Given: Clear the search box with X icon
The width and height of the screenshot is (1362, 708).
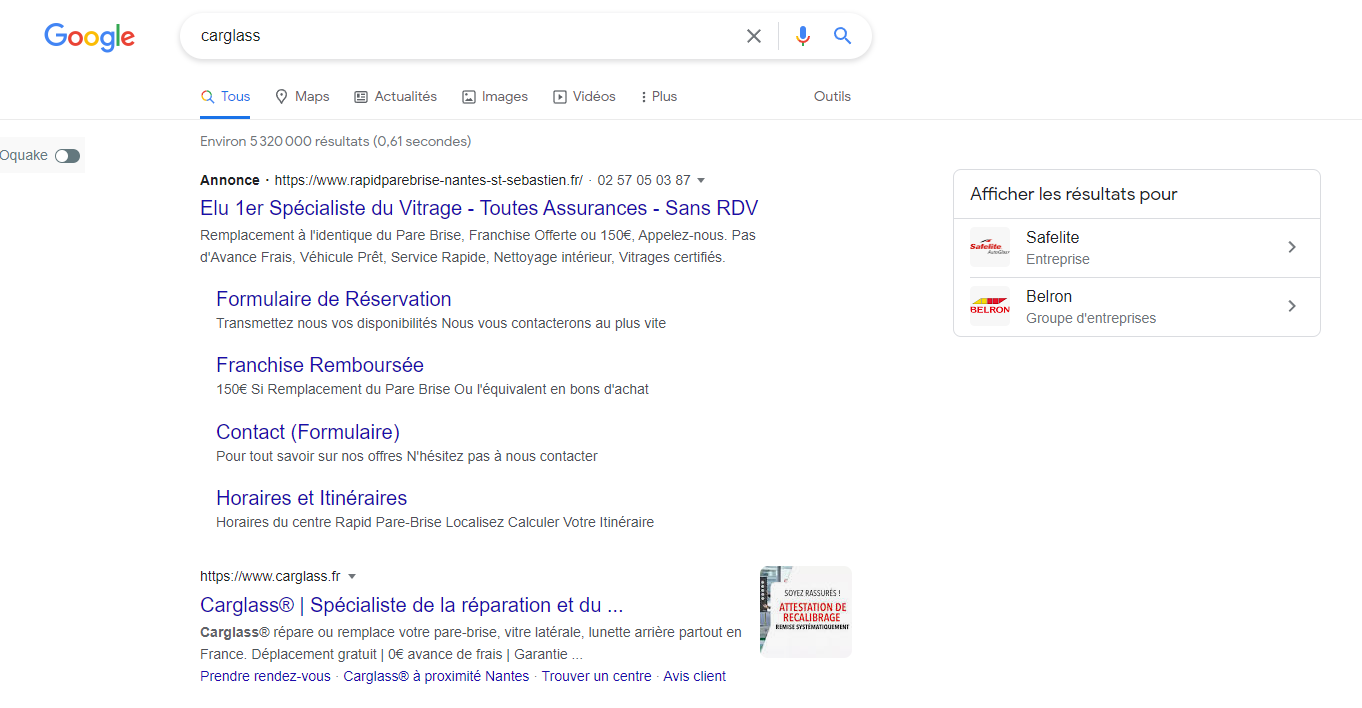Looking at the screenshot, I should (754, 36).
